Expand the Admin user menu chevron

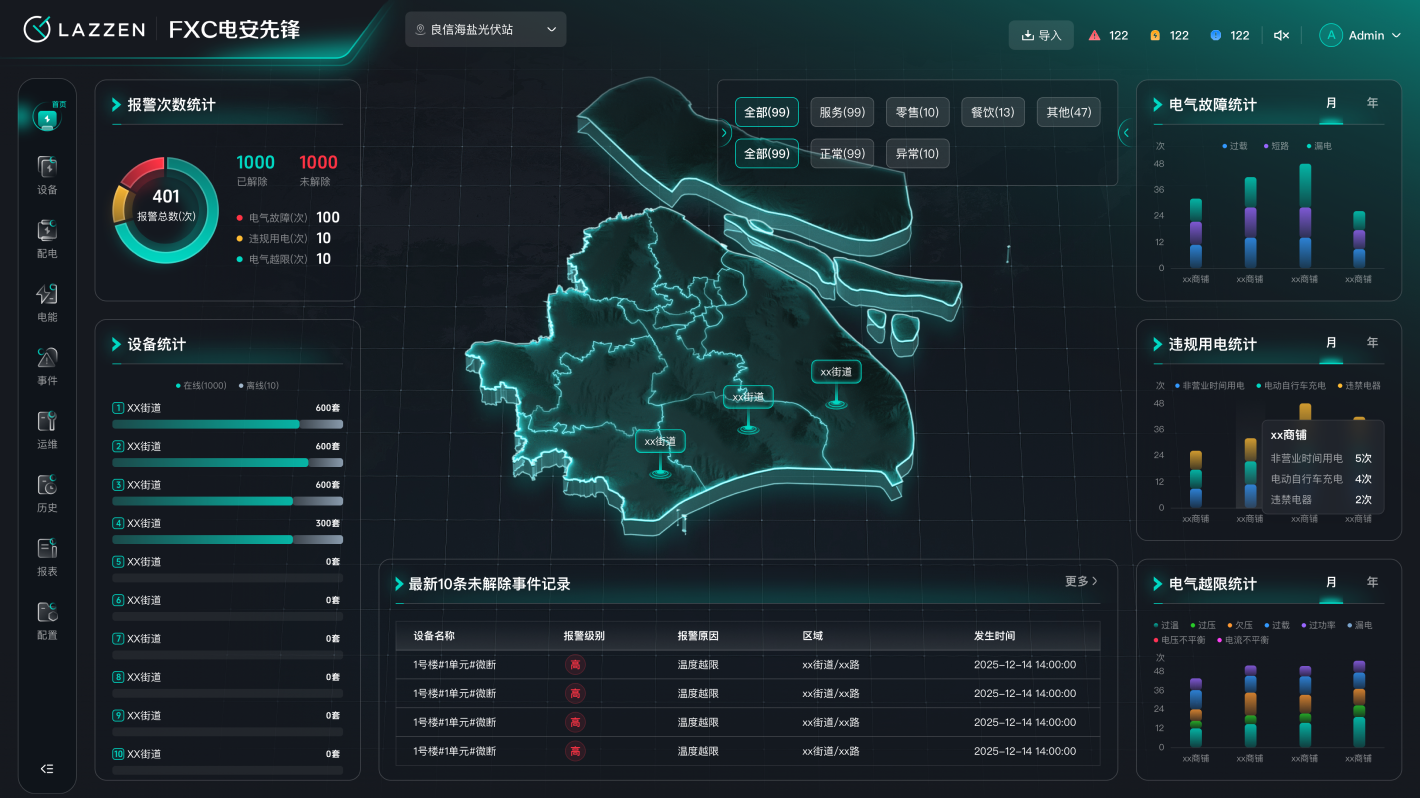tap(1396, 35)
